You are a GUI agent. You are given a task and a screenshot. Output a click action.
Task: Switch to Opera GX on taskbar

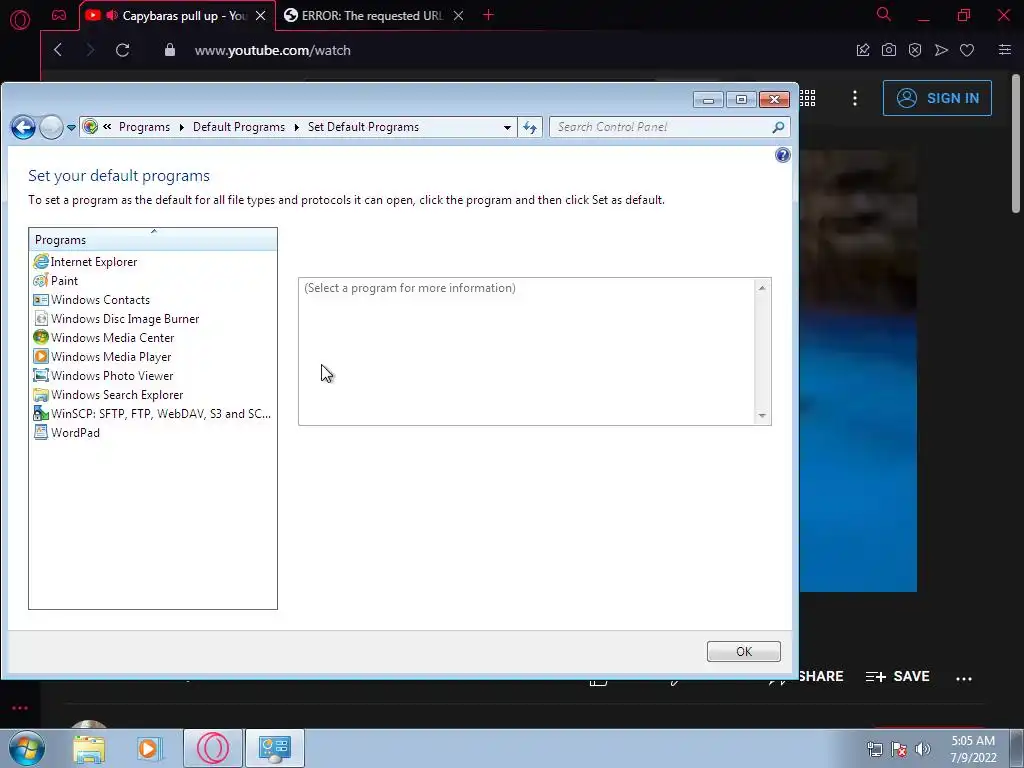point(213,748)
